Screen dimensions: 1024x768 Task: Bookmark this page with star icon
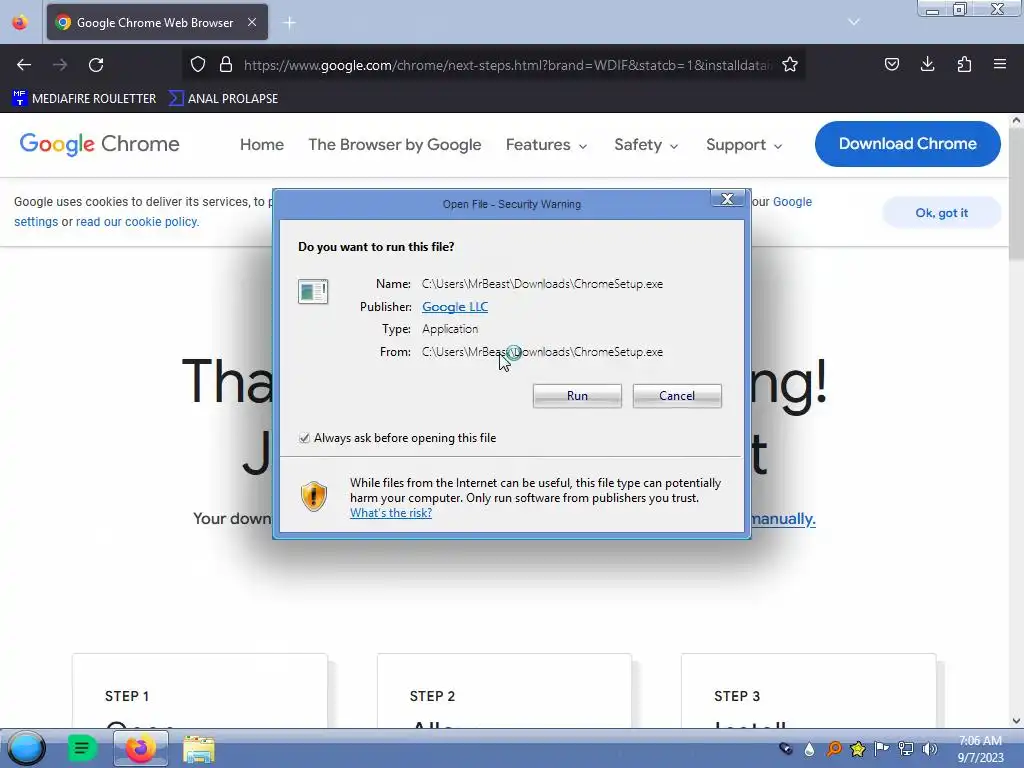pyautogui.click(x=790, y=64)
